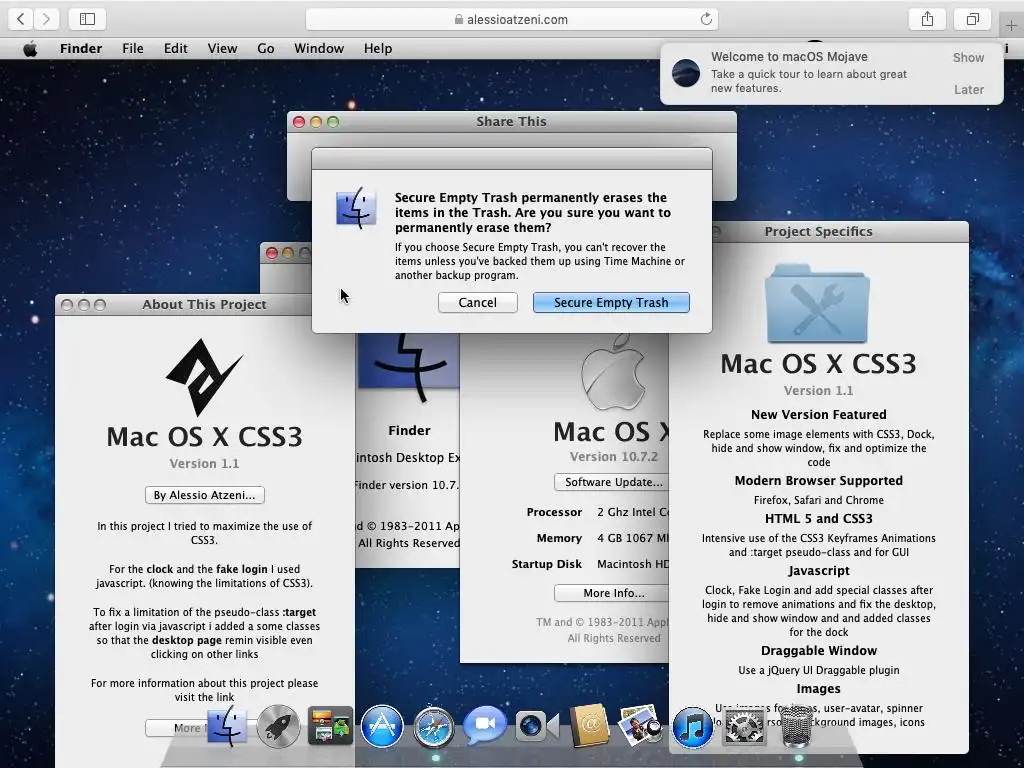Close the Share This window
This screenshot has height=768, width=1024.
(299, 122)
